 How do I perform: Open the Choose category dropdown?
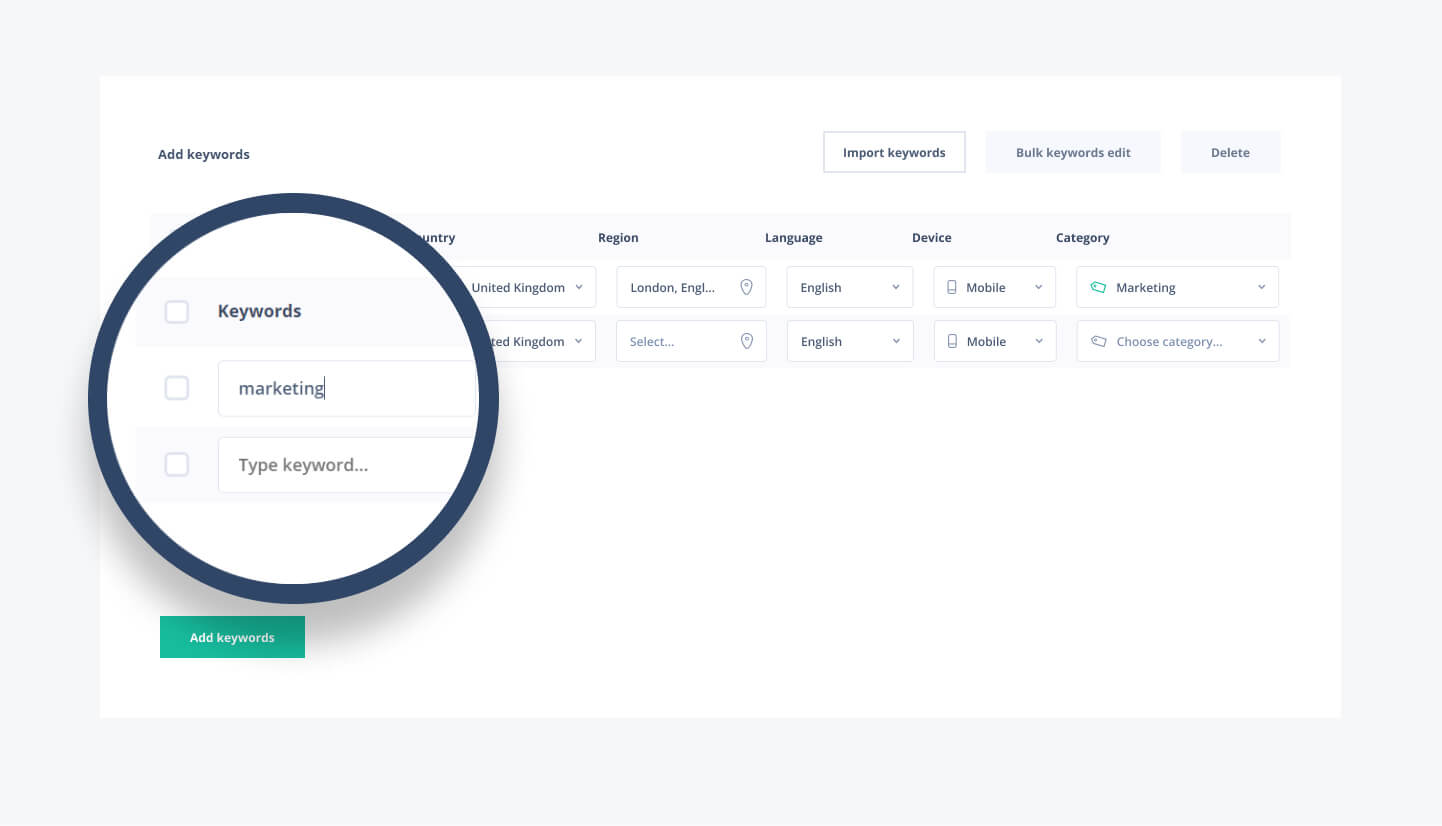(1177, 341)
